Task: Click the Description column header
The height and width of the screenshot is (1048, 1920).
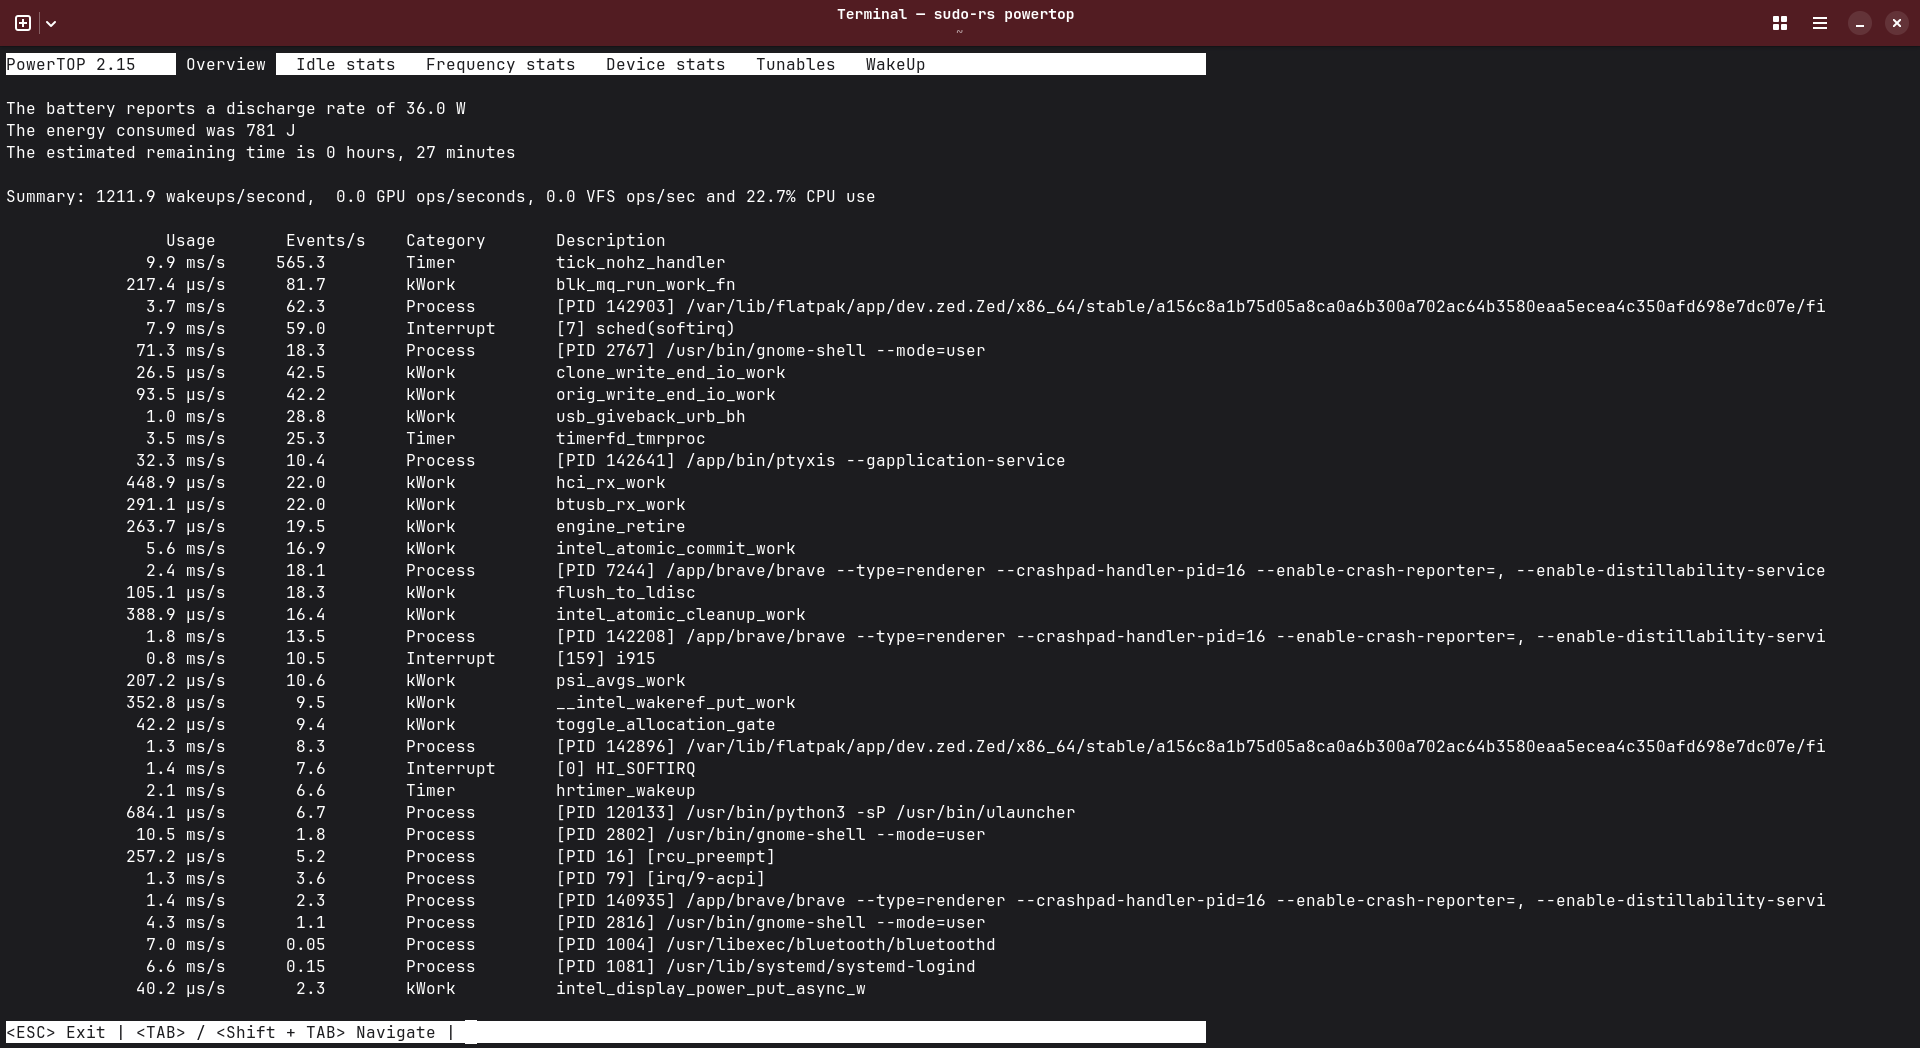Action: (611, 240)
